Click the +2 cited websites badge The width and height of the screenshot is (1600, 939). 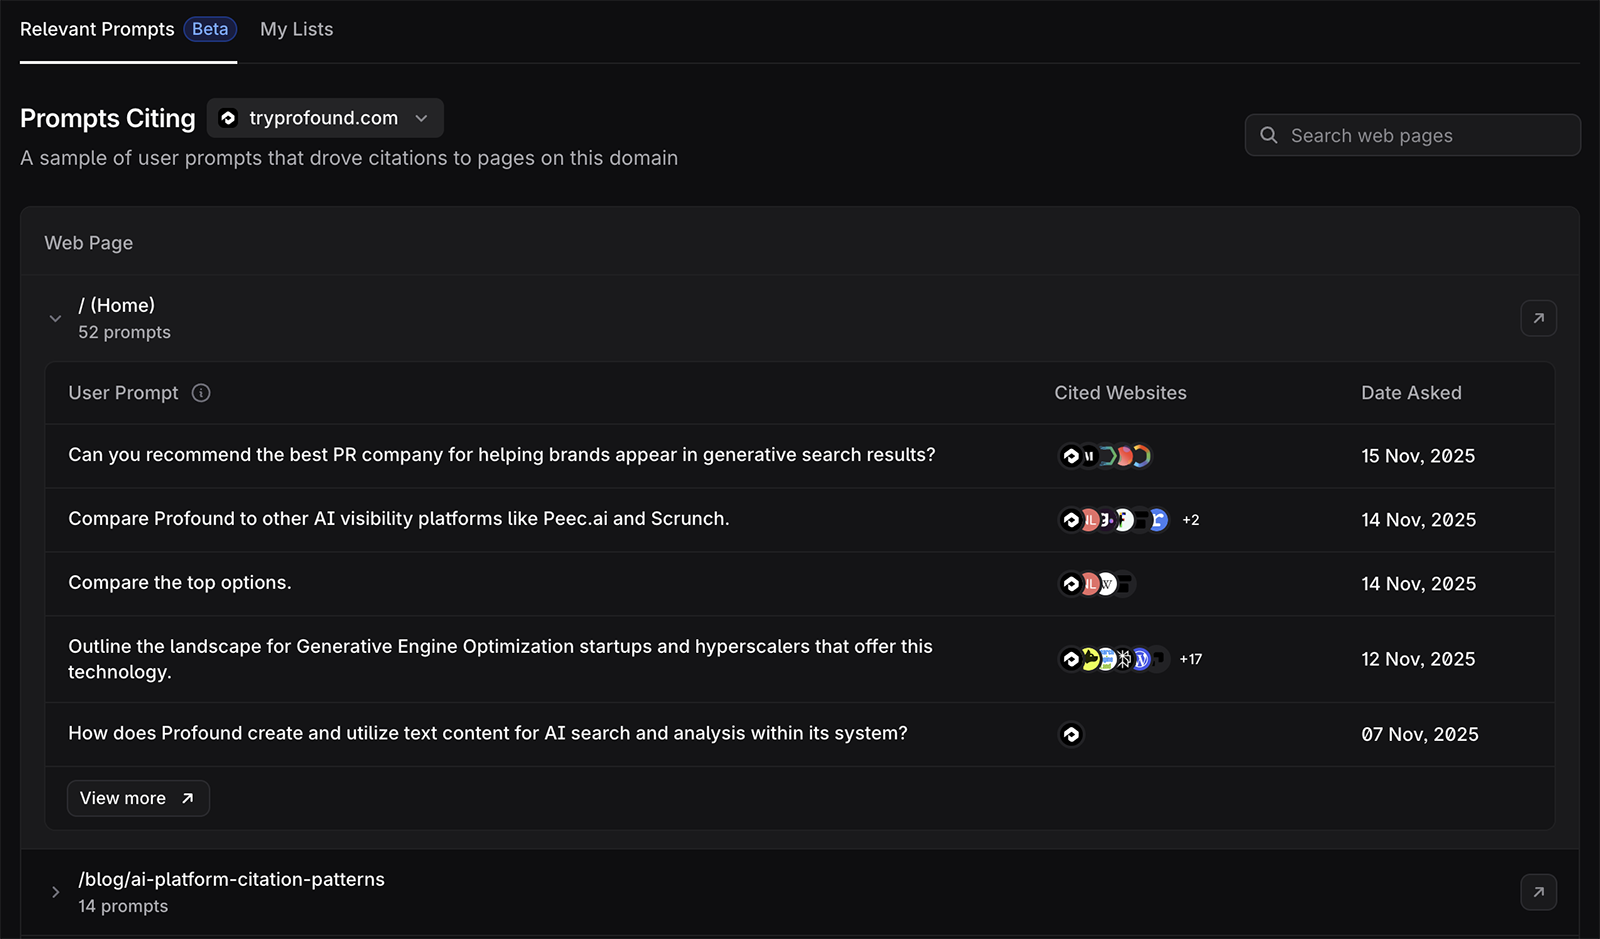click(1190, 520)
